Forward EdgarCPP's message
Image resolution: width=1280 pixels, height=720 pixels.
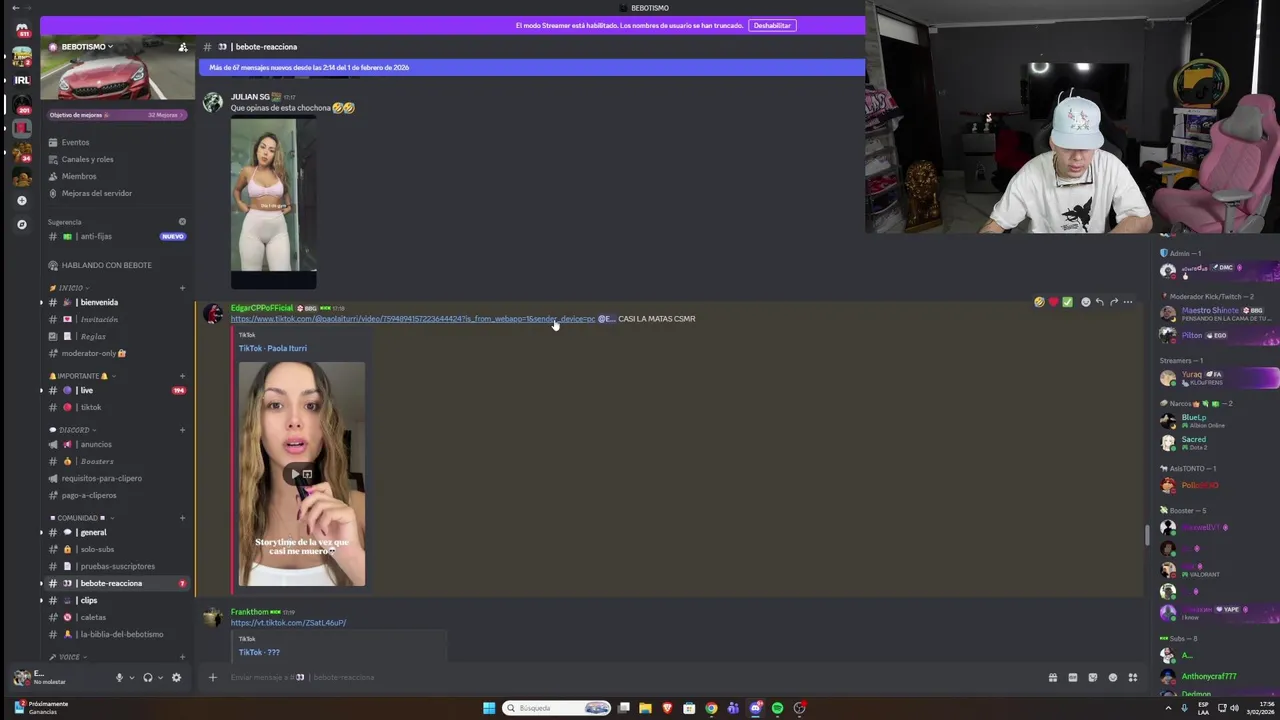point(1113,302)
